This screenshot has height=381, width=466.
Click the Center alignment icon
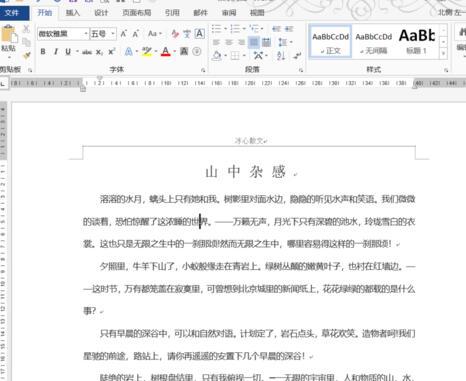[x=229, y=43]
